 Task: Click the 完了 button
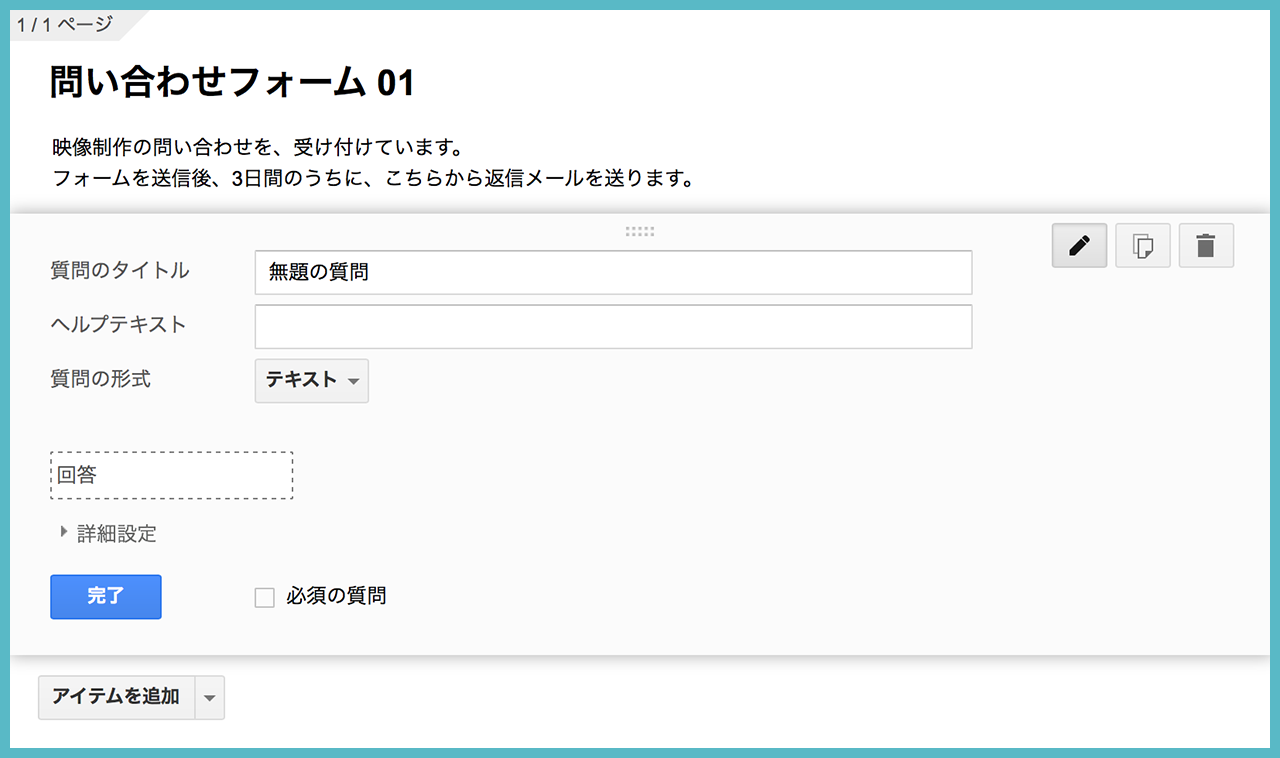pos(106,597)
